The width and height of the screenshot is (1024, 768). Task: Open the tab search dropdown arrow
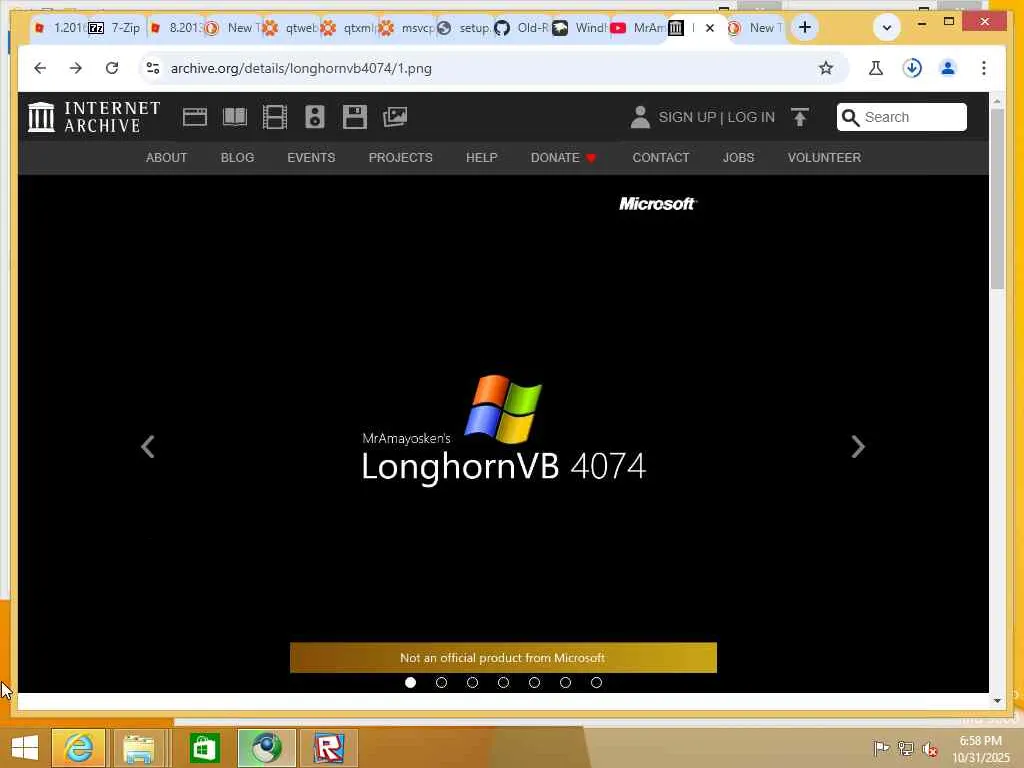(886, 28)
